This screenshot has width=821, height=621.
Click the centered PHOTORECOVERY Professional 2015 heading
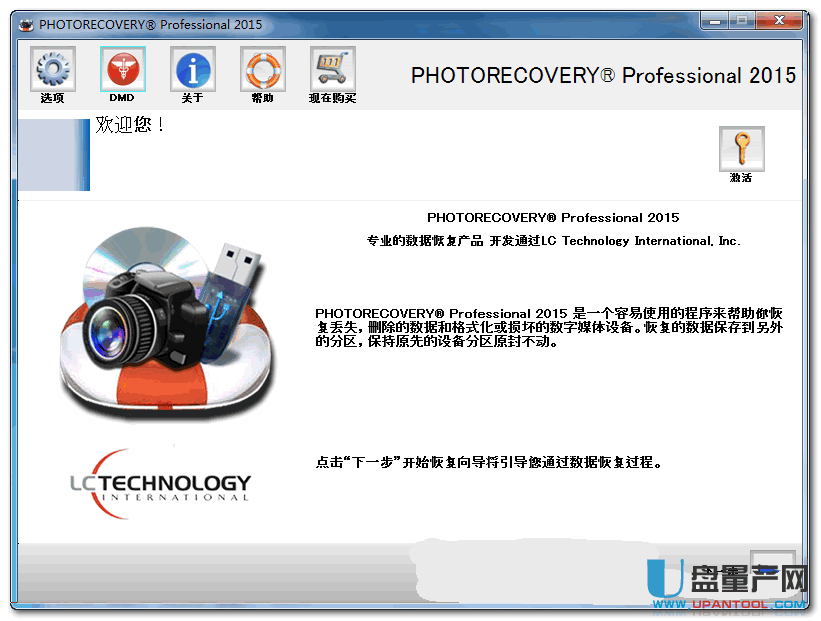pyautogui.click(x=552, y=217)
